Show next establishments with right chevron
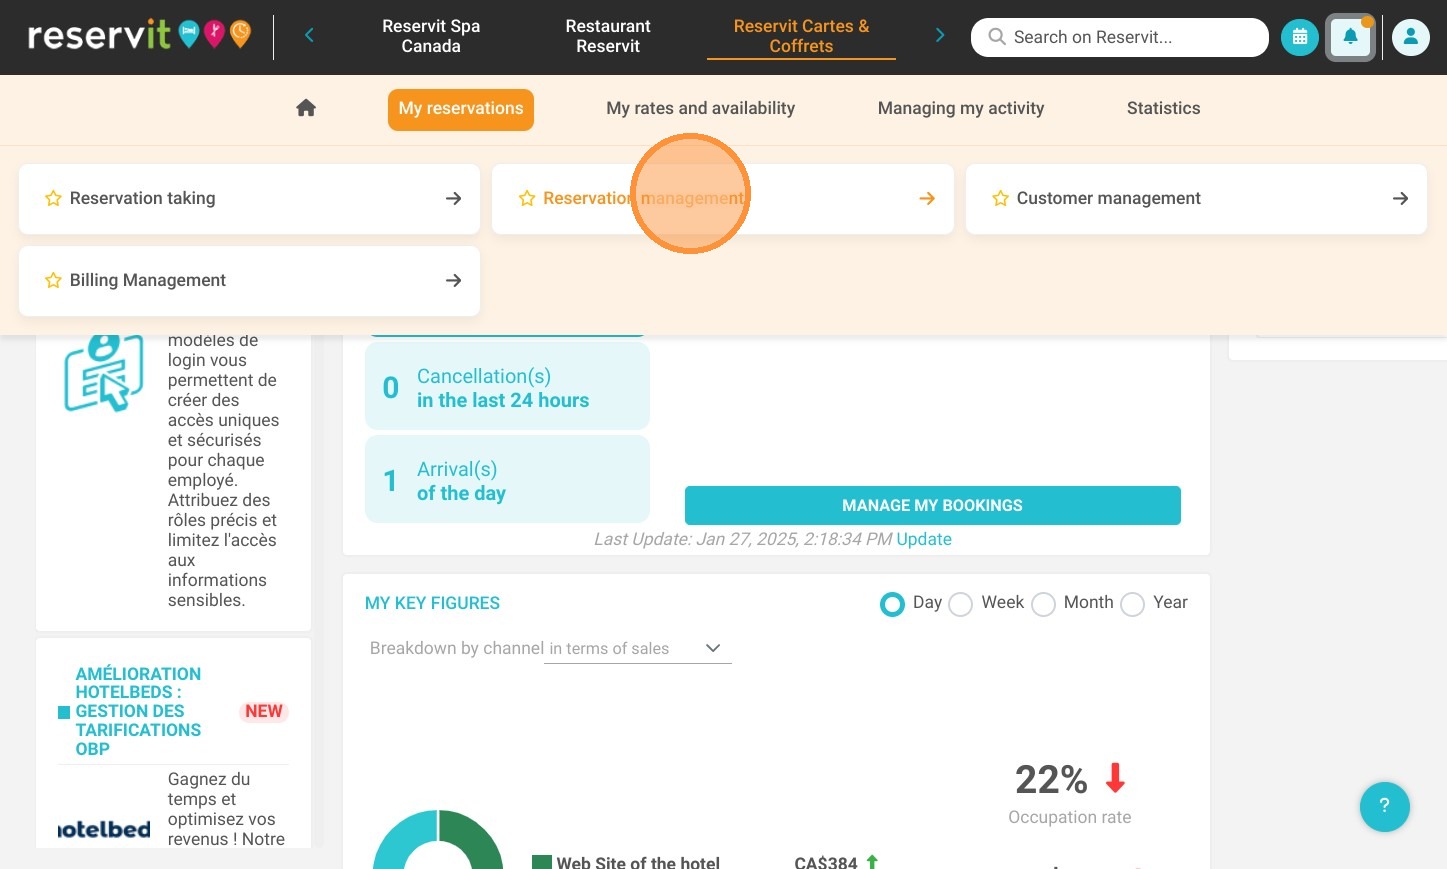Screen dimensions: 1447x869 pyautogui.click(x=939, y=36)
